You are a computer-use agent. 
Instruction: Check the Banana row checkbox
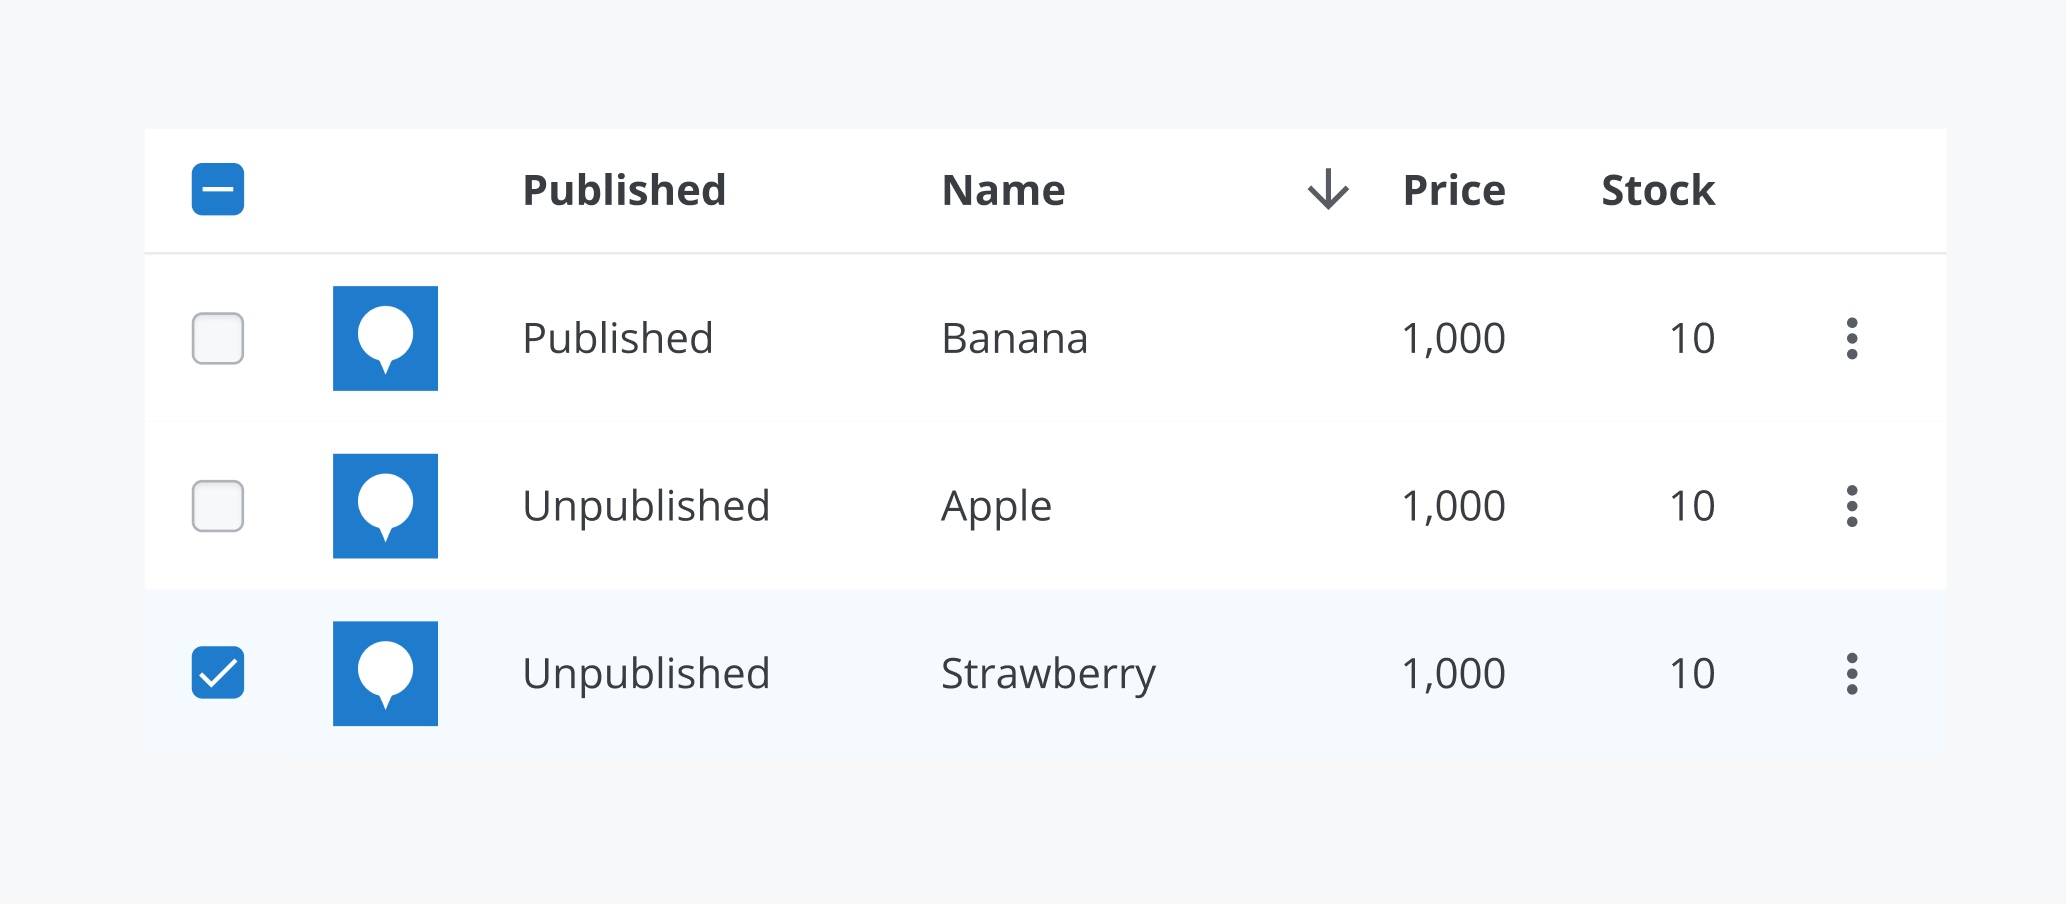218,338
